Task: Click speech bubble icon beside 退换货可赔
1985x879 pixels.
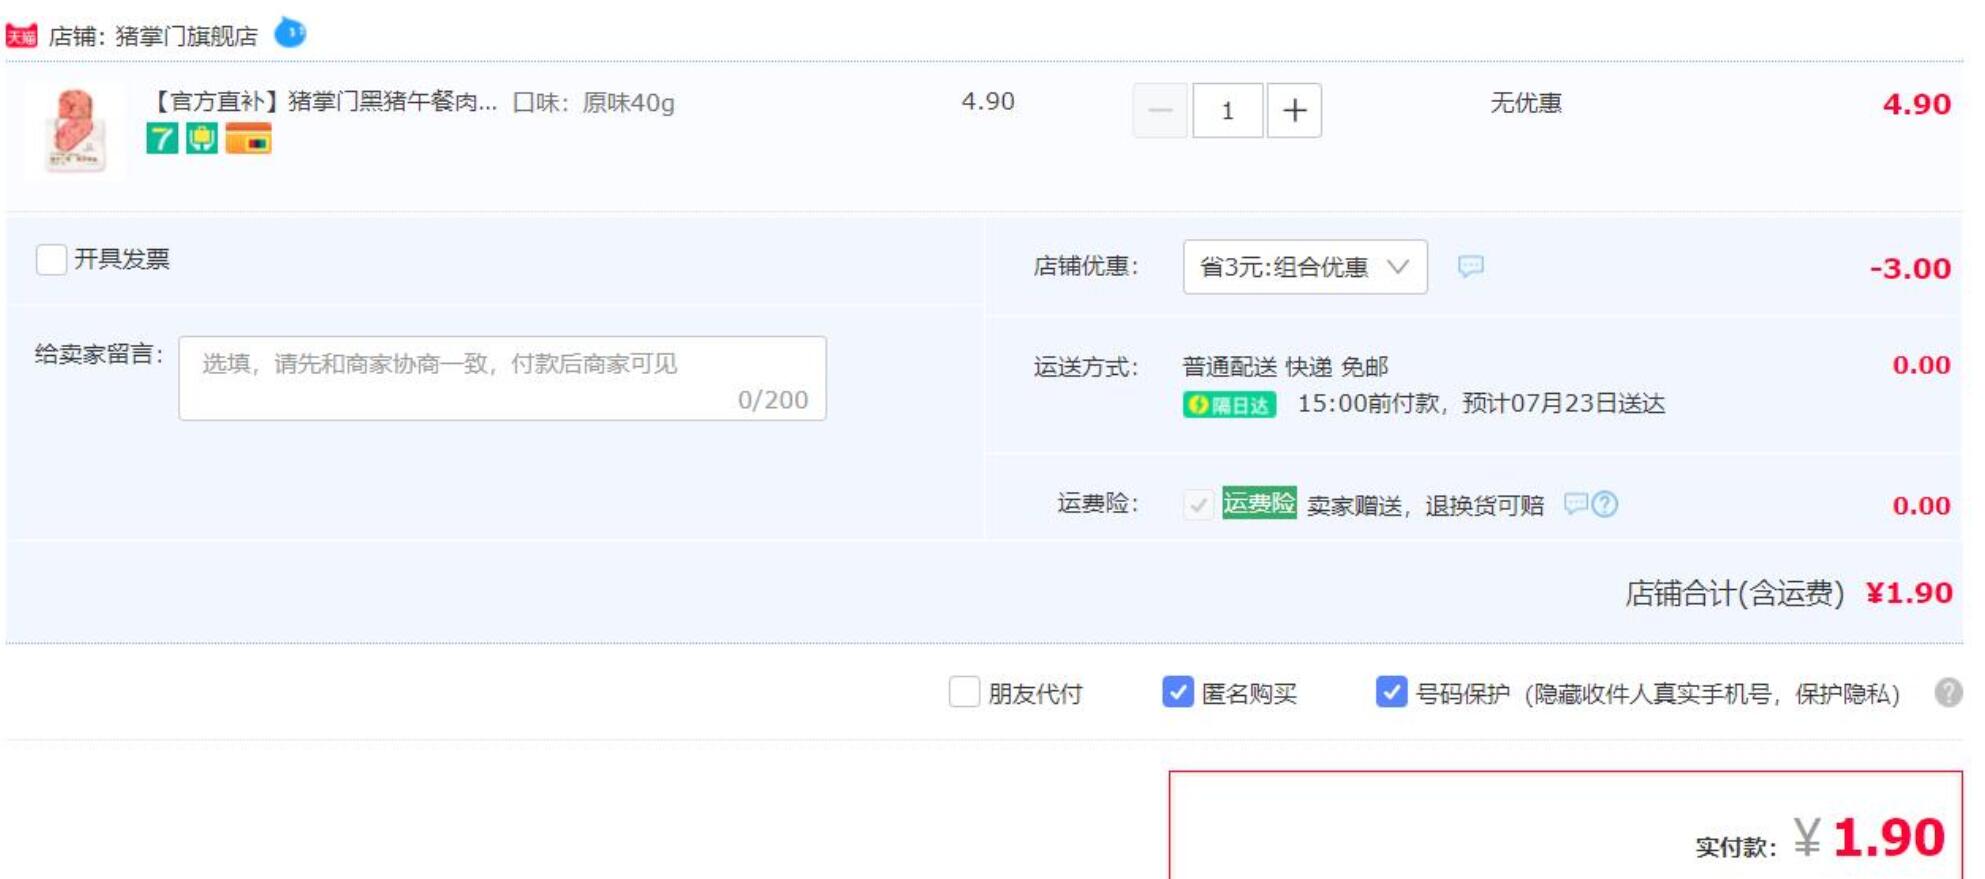Action: click(x=1575, y=503)
